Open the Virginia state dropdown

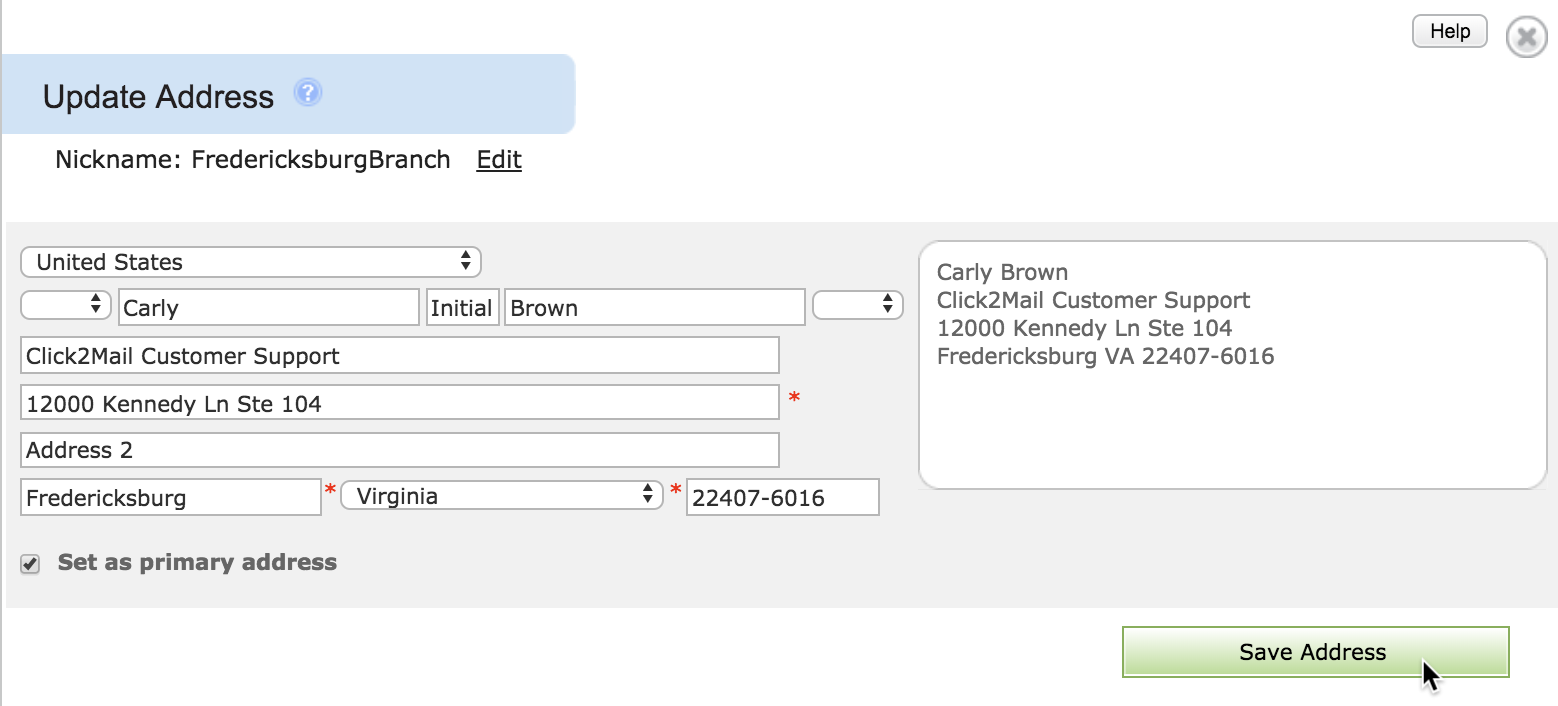502,495
